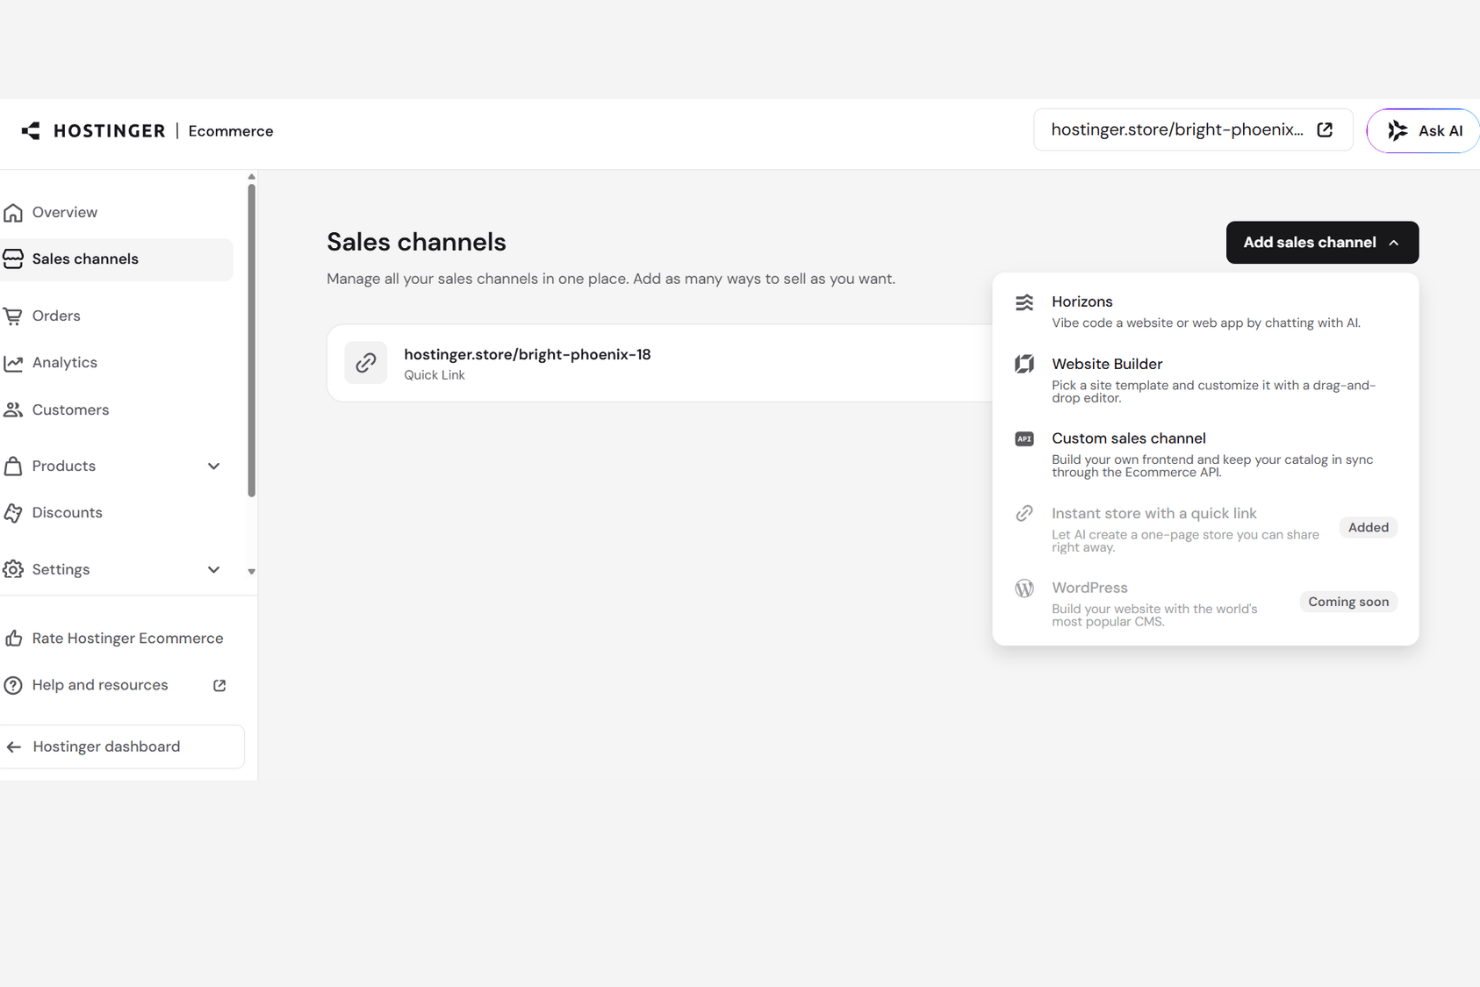Click the Sales channels page heading
The image size is (1480, 987).
point(416,242)
